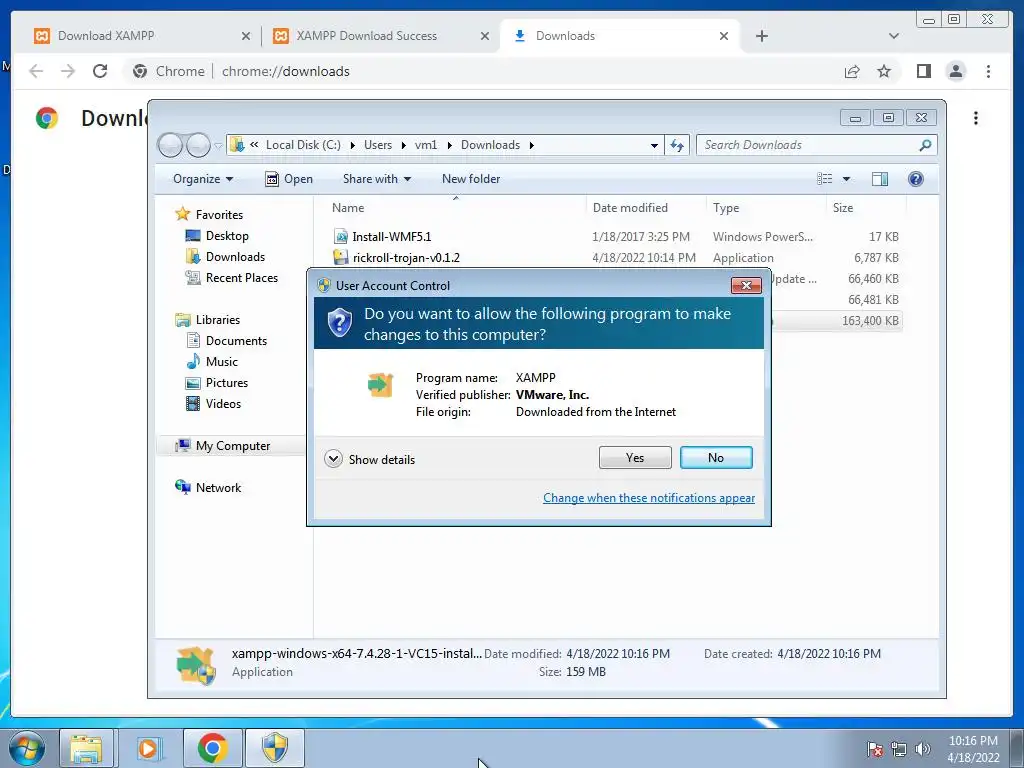
Task: Click the XAMPP program icon in UAC dialog
Action: (380, 385)
